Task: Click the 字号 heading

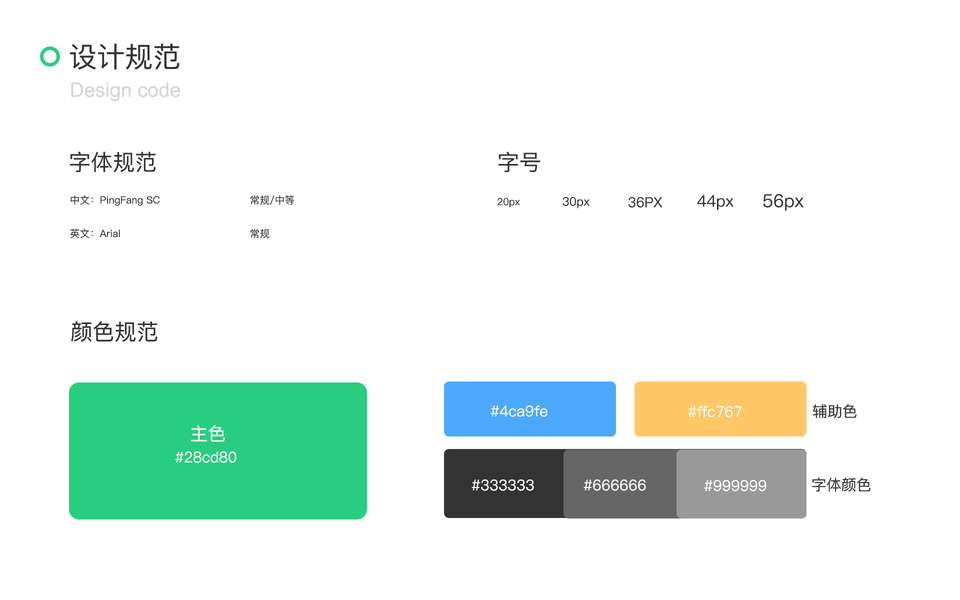Action: 519,162
